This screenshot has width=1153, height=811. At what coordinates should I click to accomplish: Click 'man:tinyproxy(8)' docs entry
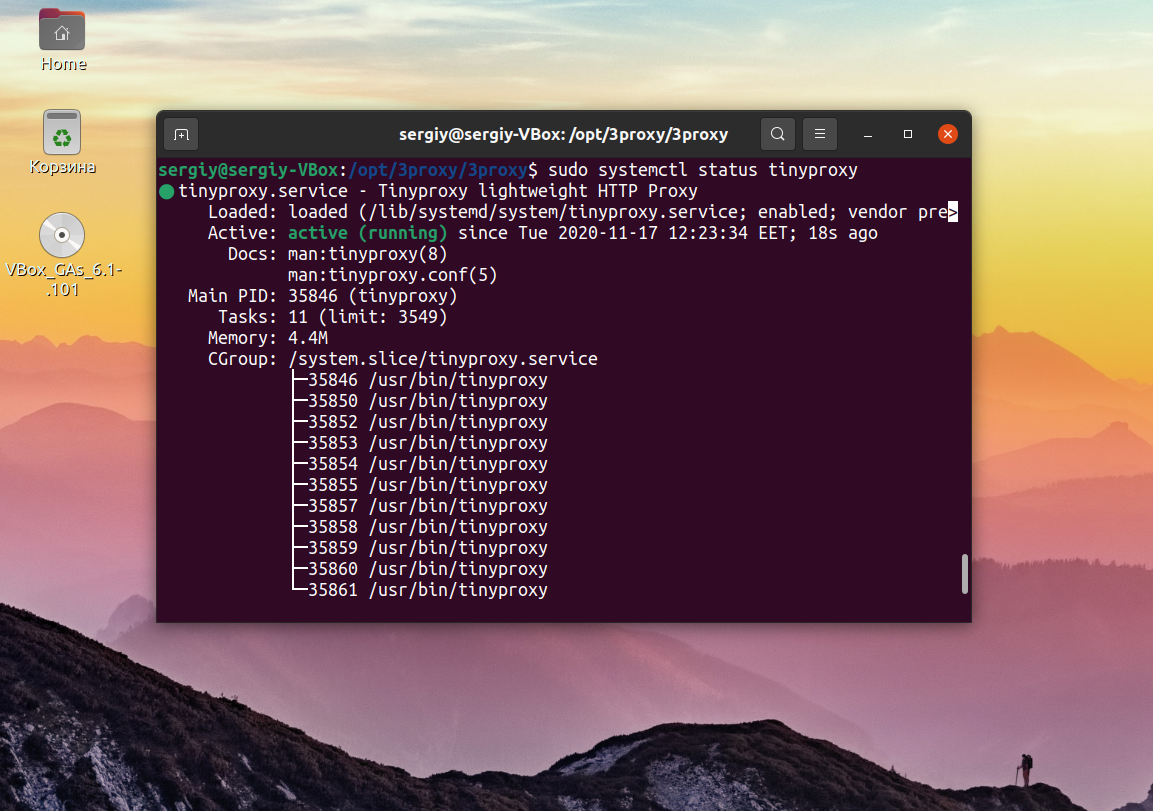[x=368, y=254]
